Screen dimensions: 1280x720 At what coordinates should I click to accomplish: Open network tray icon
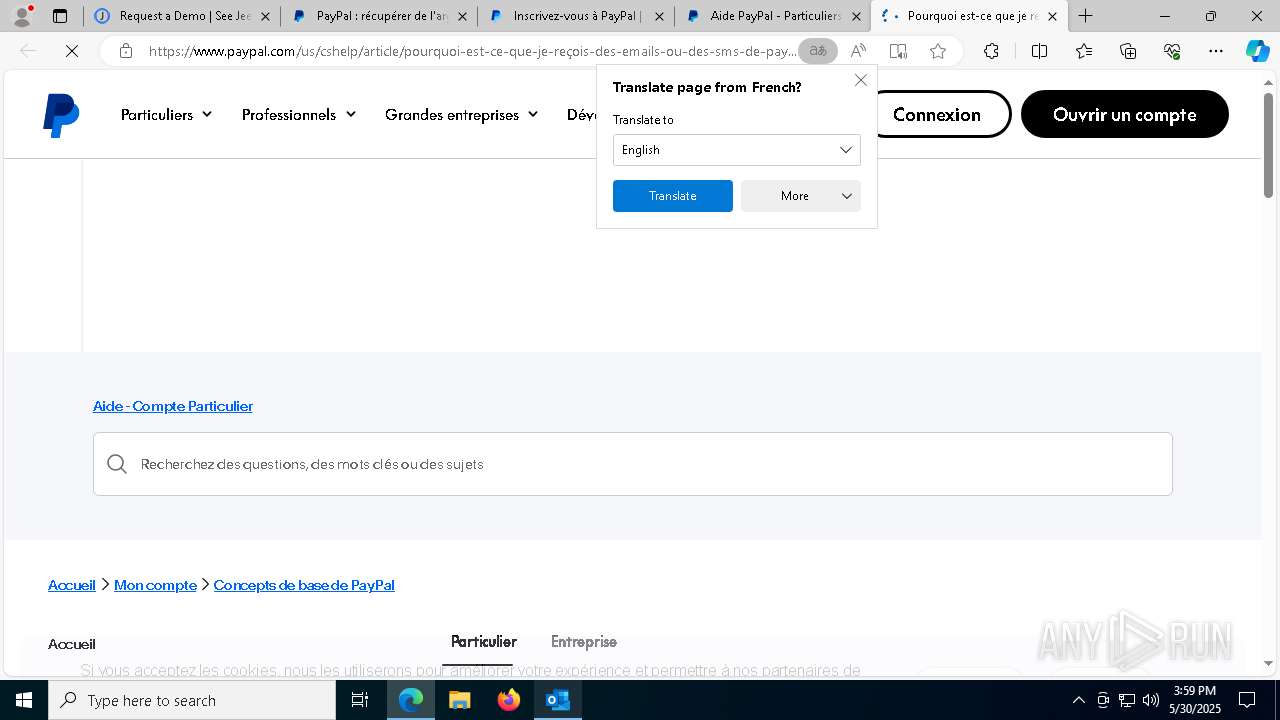click(1127, 700)
